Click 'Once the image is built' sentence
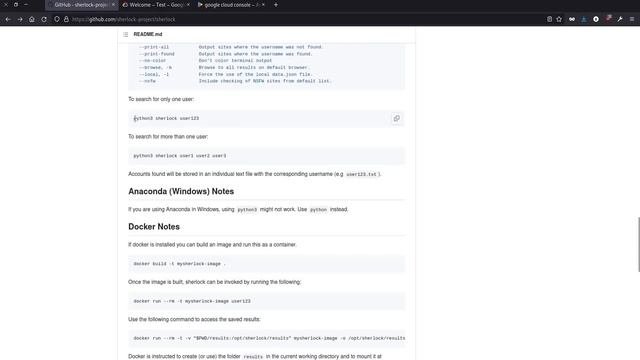640x360 pixels. (x=214, y=282)
